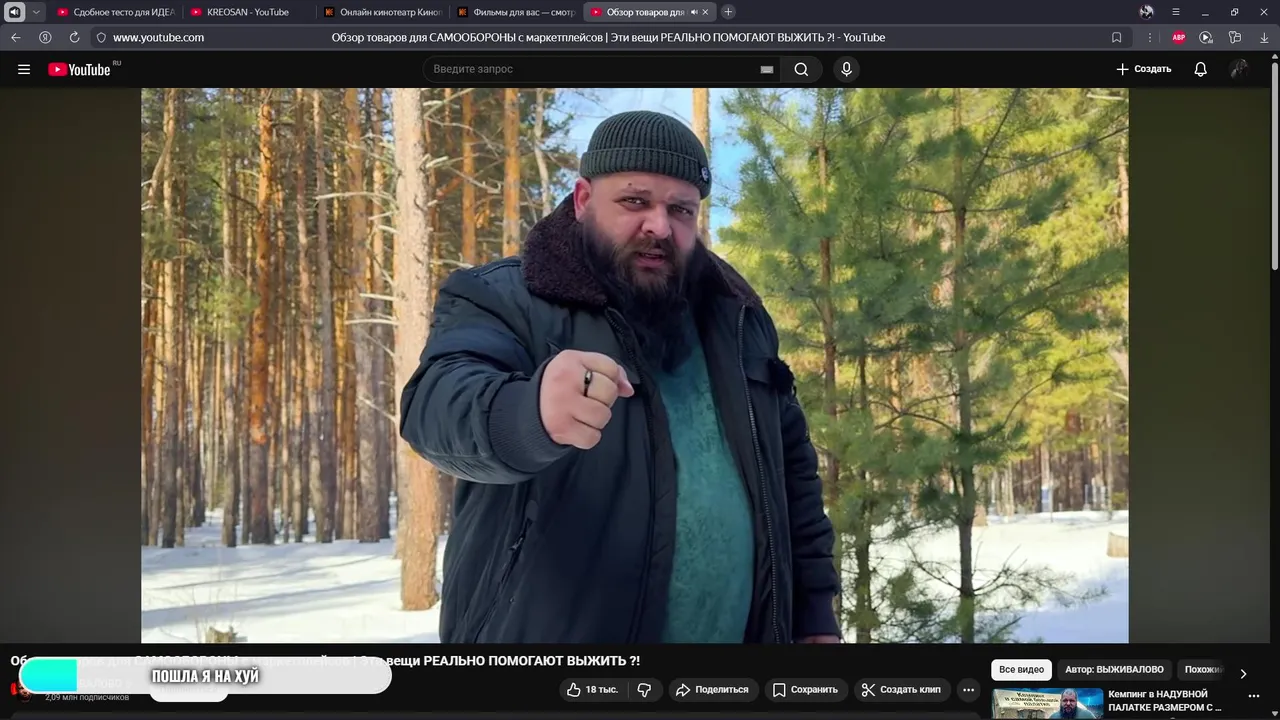Open options menu for the Кемпинг suggested video

[x=1254, y=696]
